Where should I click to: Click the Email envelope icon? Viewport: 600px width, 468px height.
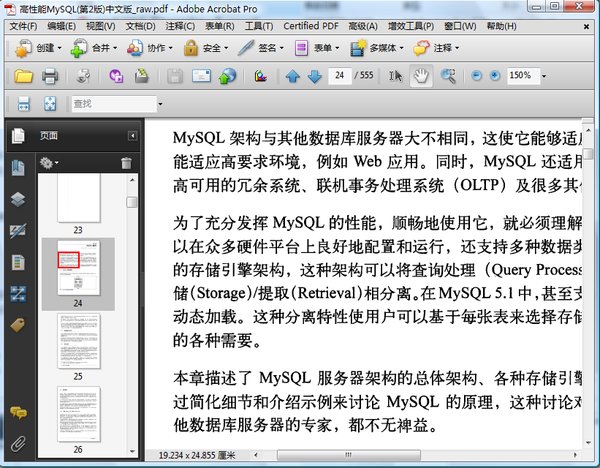tap(201, 76)
